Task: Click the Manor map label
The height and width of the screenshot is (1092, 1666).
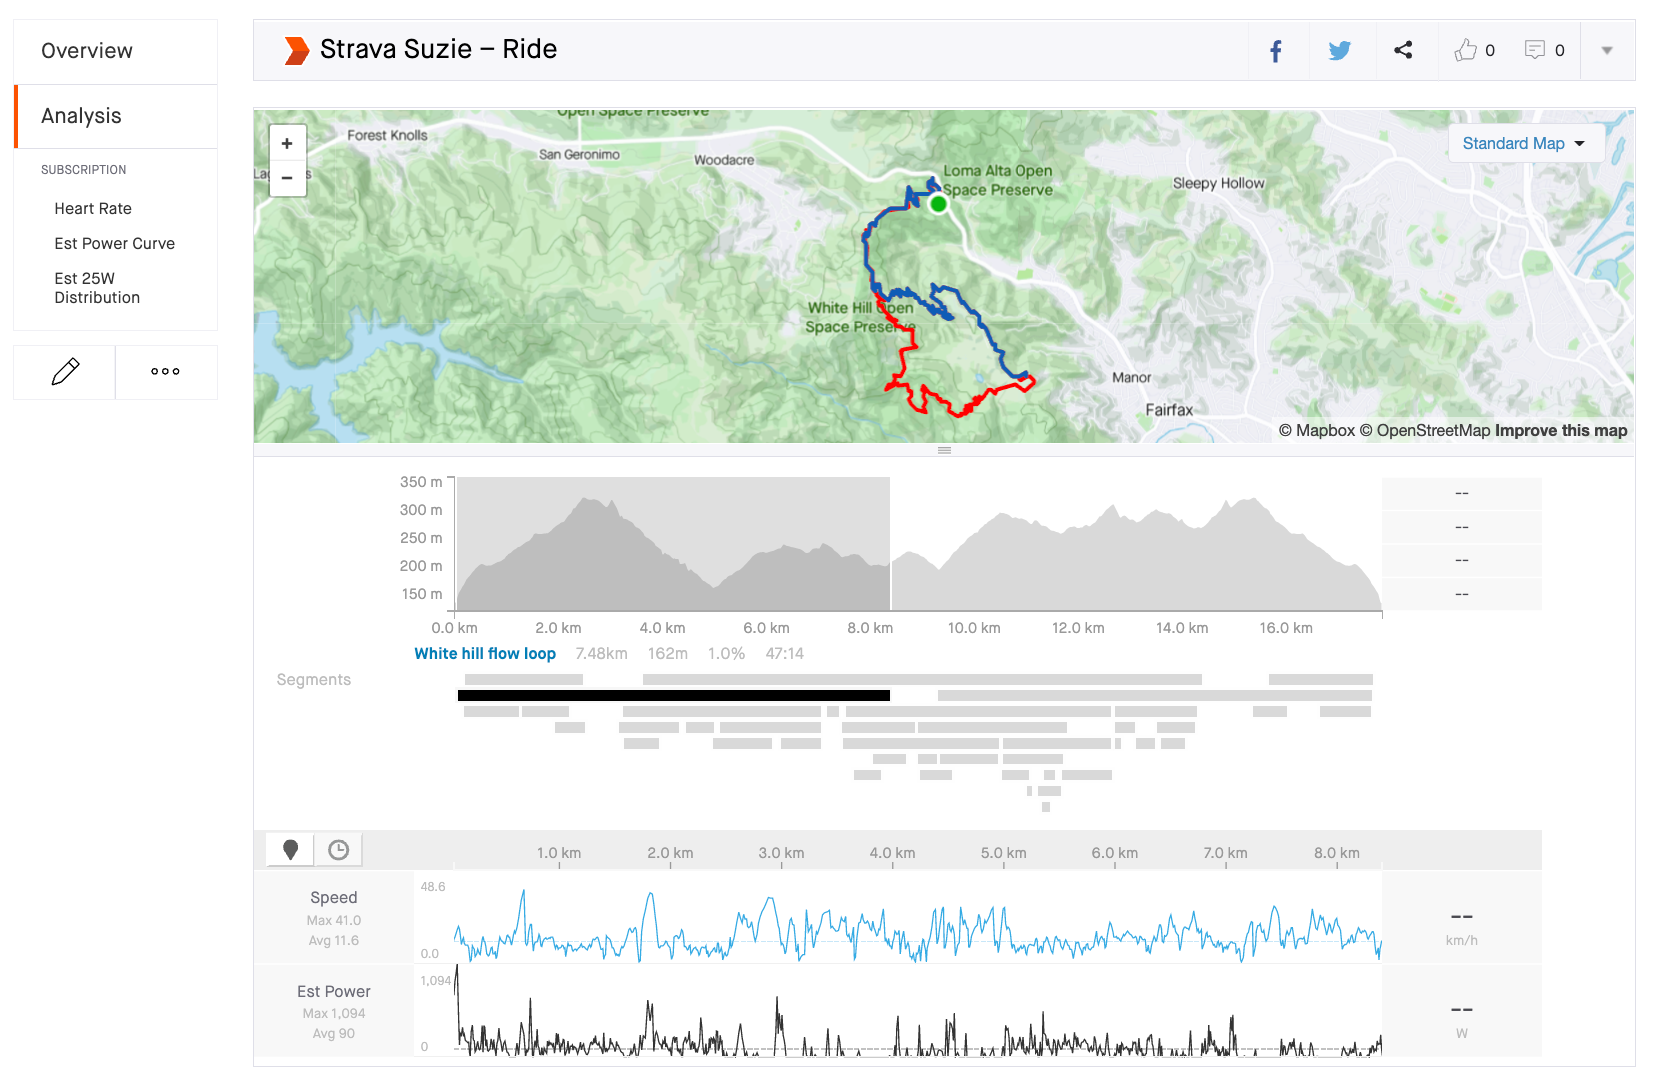Action: click(x=1132, y=378)
